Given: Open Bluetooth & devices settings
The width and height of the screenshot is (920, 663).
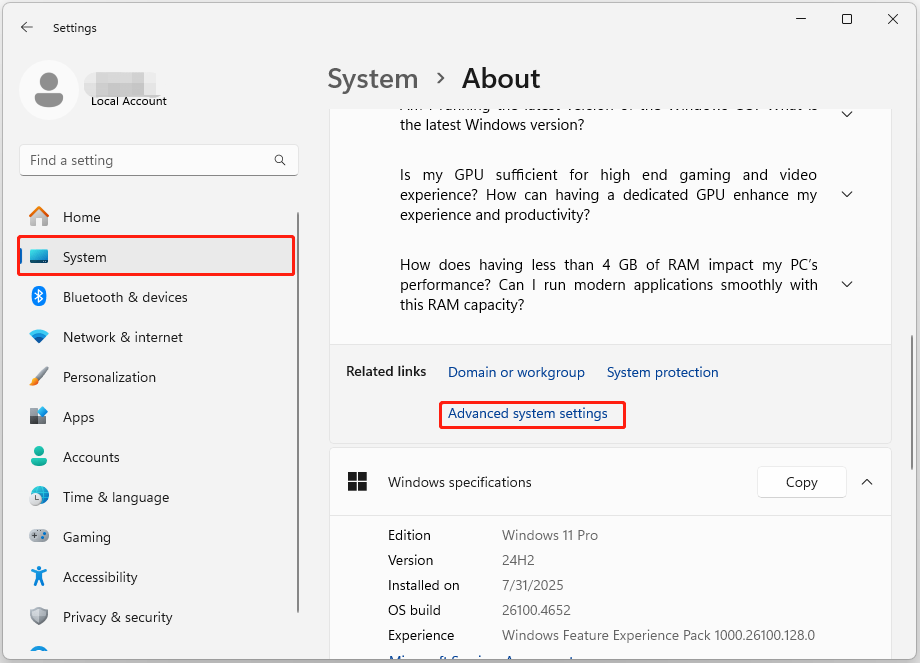Looking at the screenshot, I should [156, 296].
